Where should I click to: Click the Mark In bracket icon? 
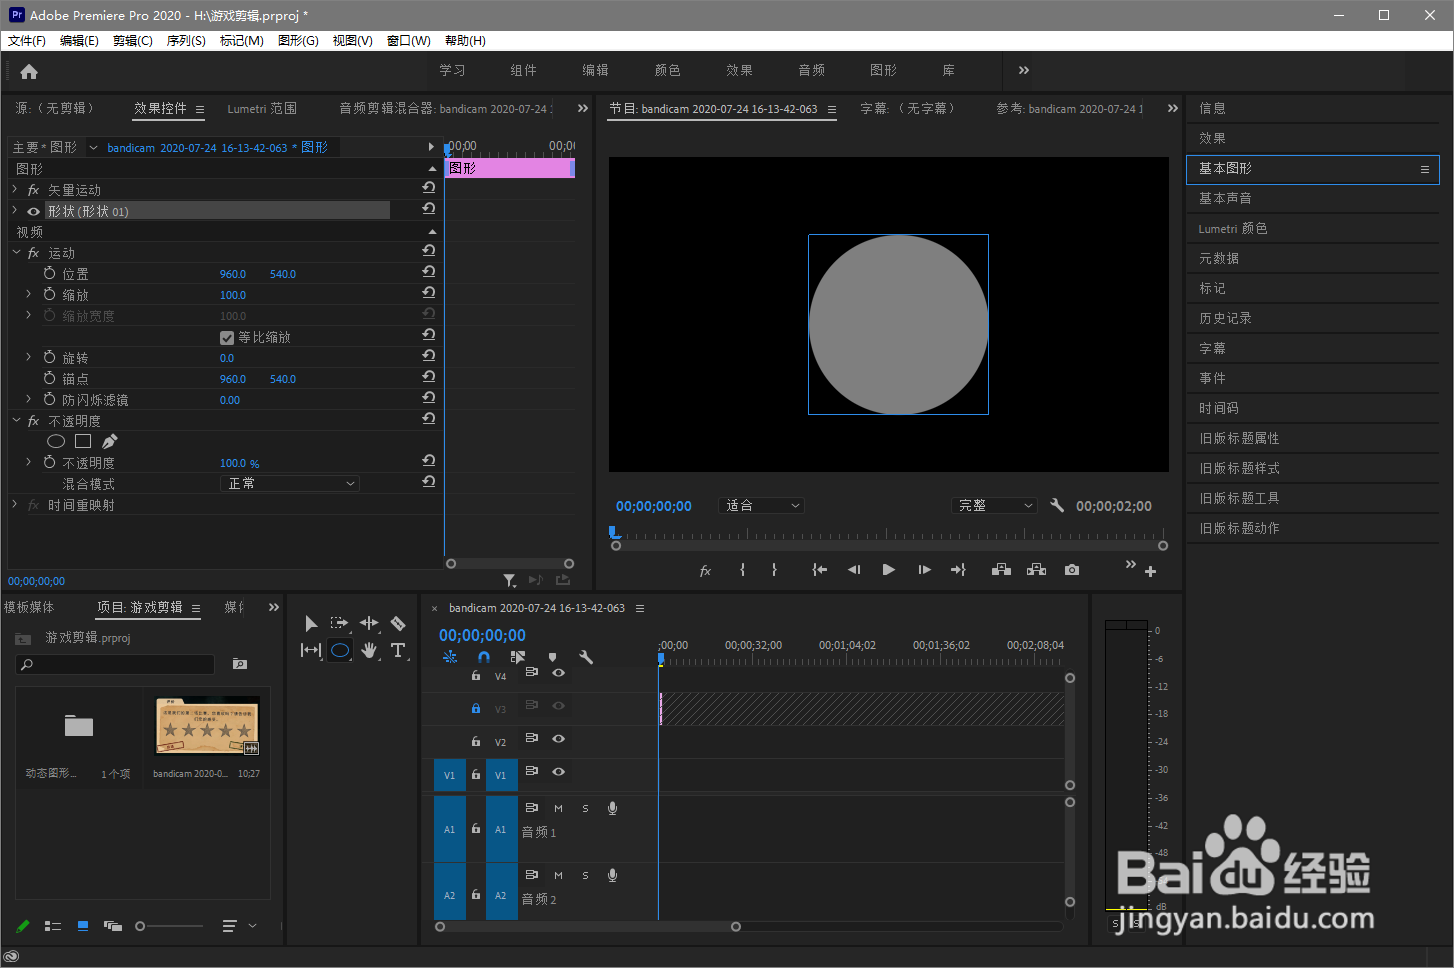tap(742, 570)
